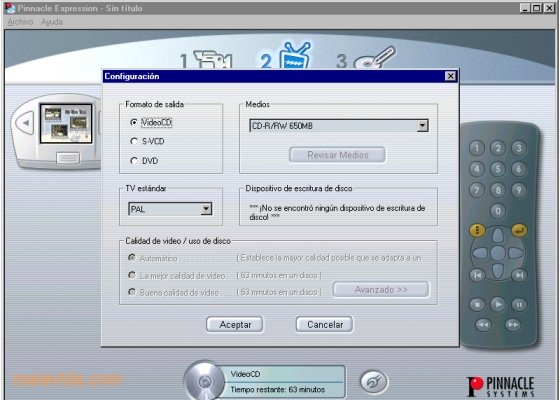
Task: Close the Configuración dialog
Action: (451, 76)
